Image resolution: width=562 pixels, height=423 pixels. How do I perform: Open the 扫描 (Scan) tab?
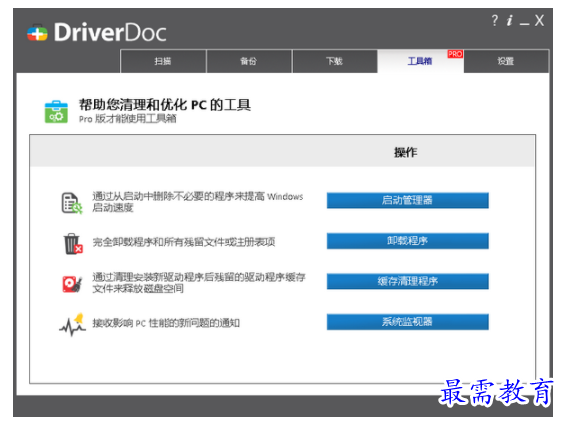tap(163, 61)
